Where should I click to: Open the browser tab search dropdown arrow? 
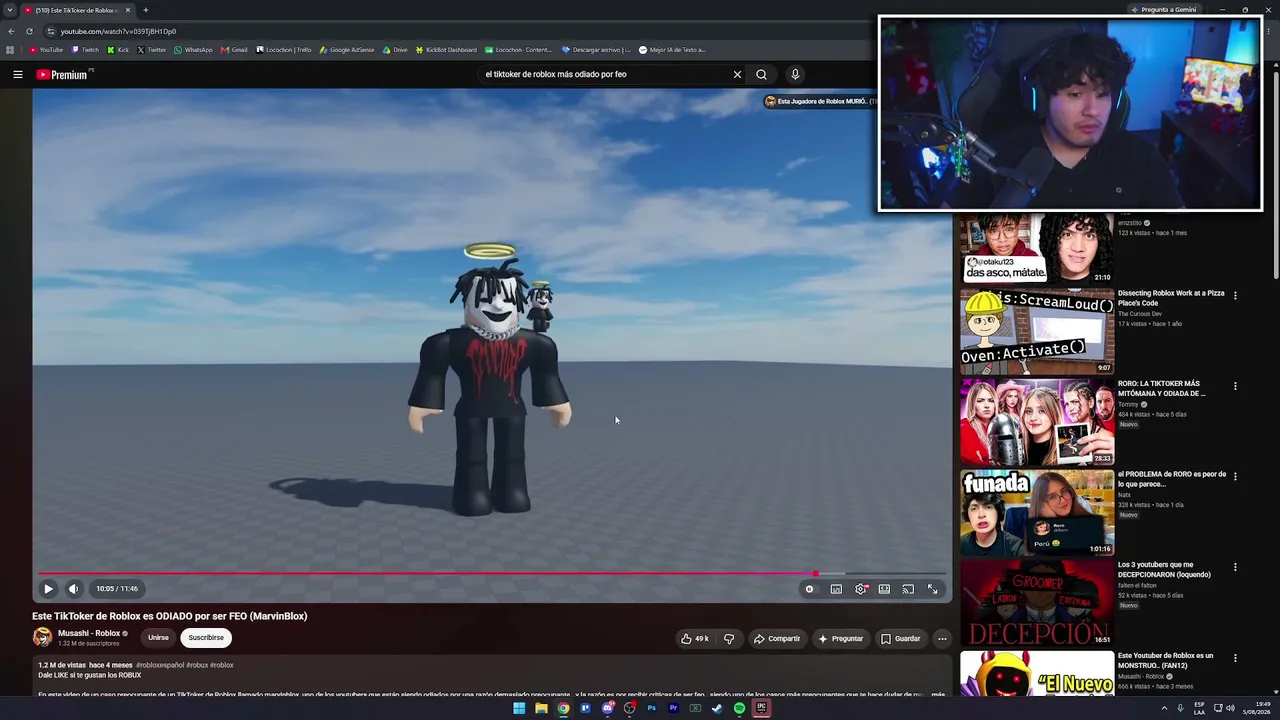pos(10,10)
